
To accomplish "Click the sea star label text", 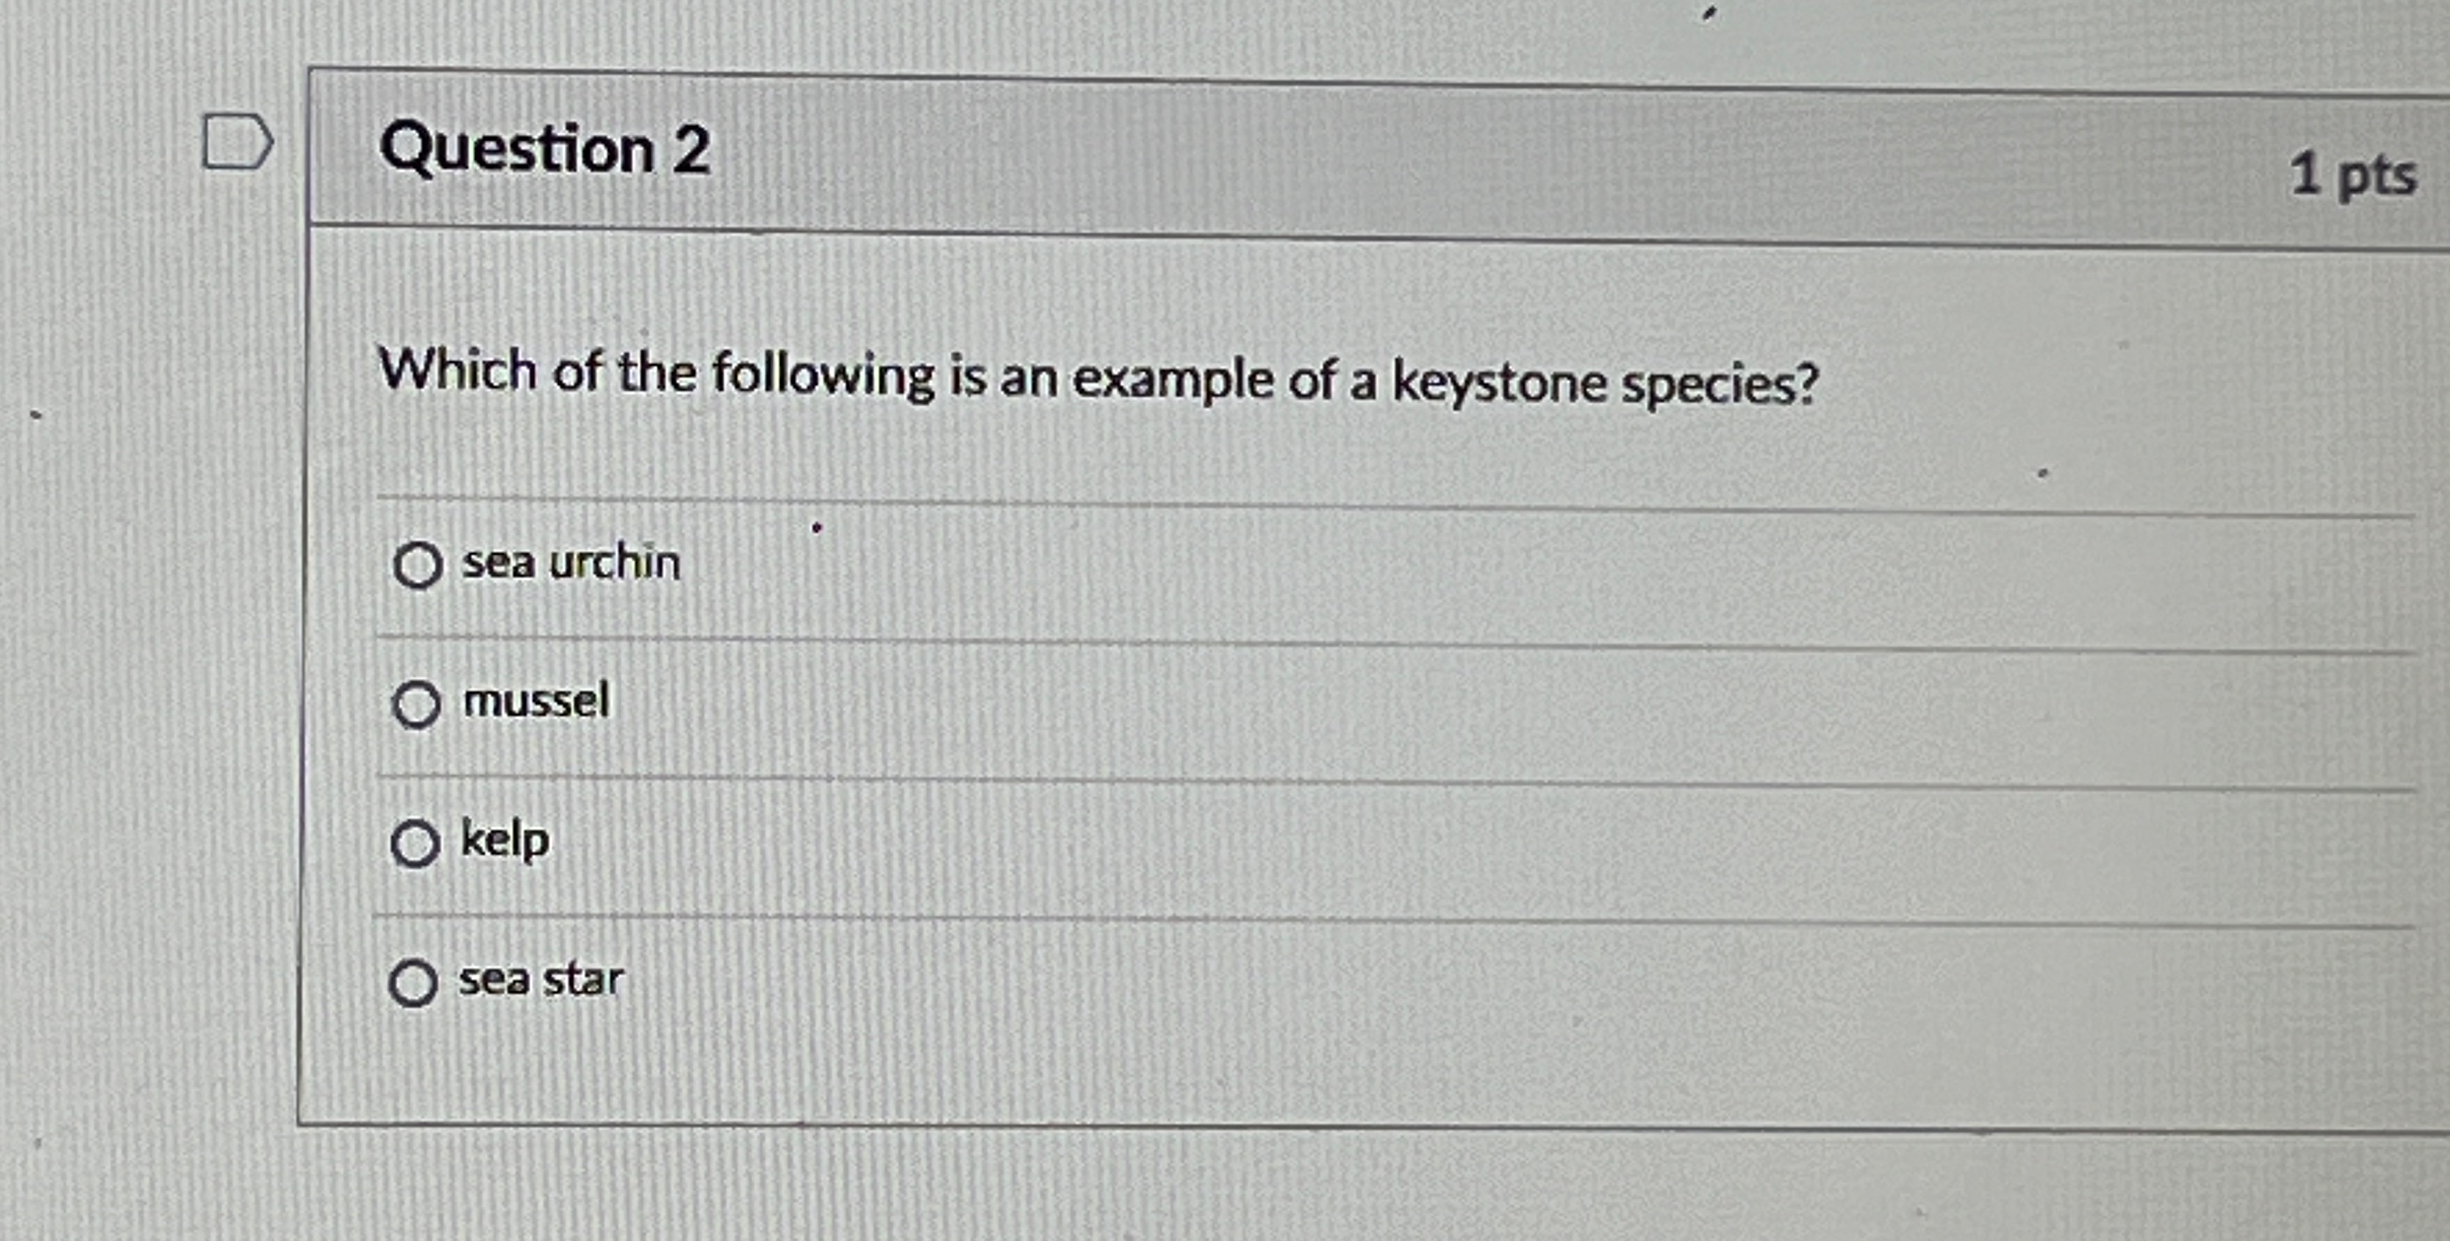I will point(540,981).
